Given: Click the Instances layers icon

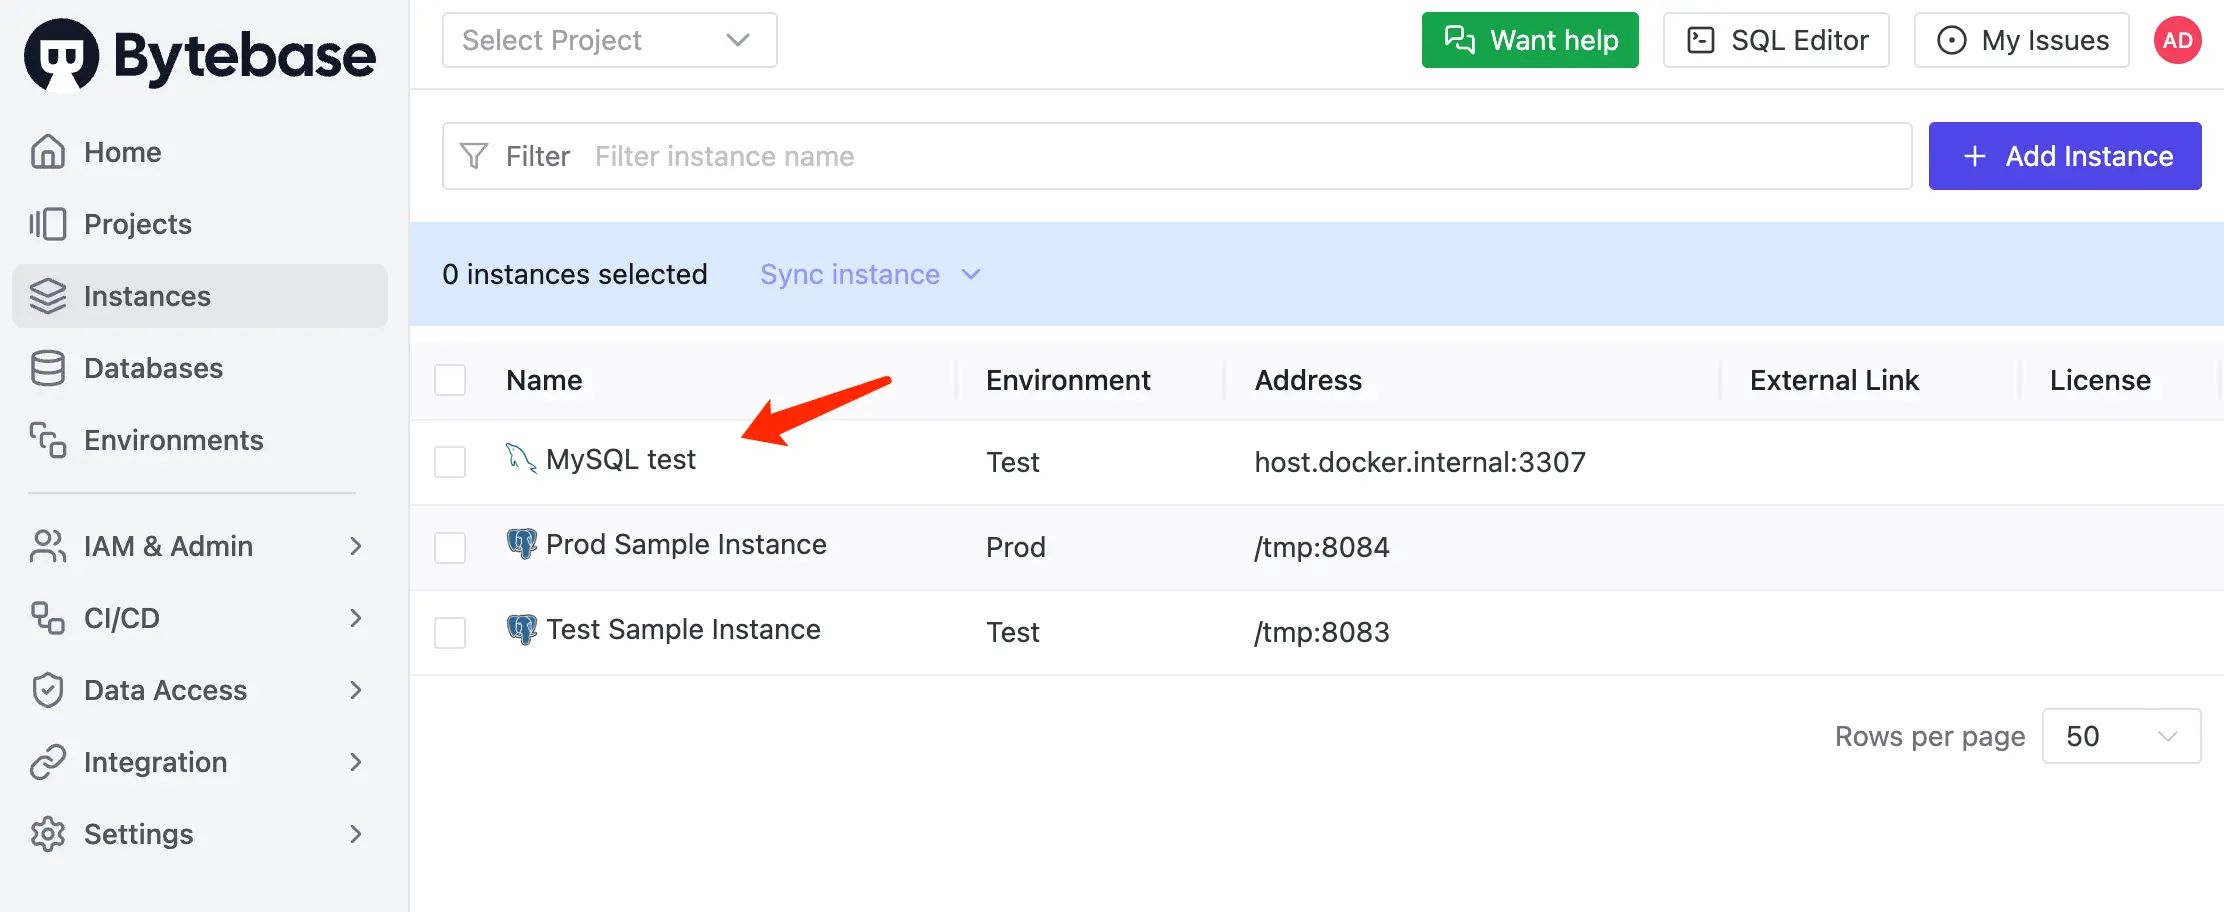Looking at the screenshot, I should 48,296.
